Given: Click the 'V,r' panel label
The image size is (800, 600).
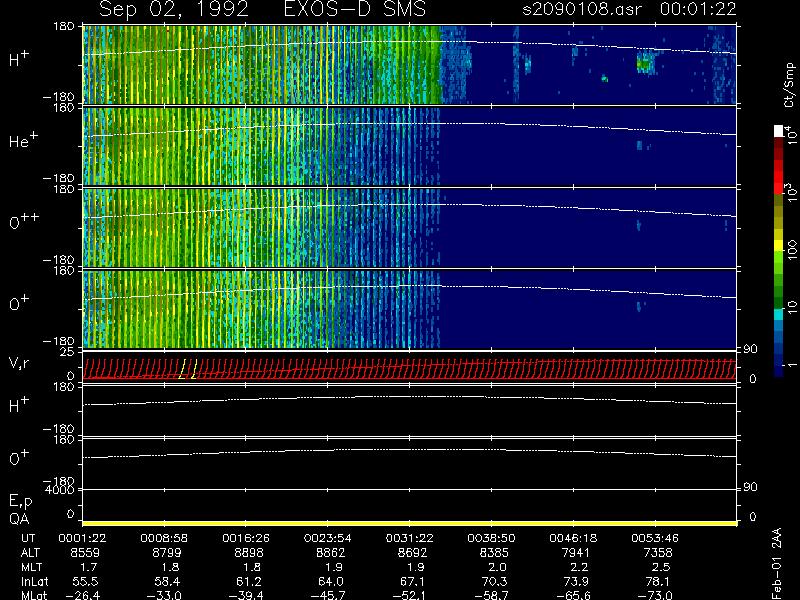Looking at the screenshot, I should point(19,364).
